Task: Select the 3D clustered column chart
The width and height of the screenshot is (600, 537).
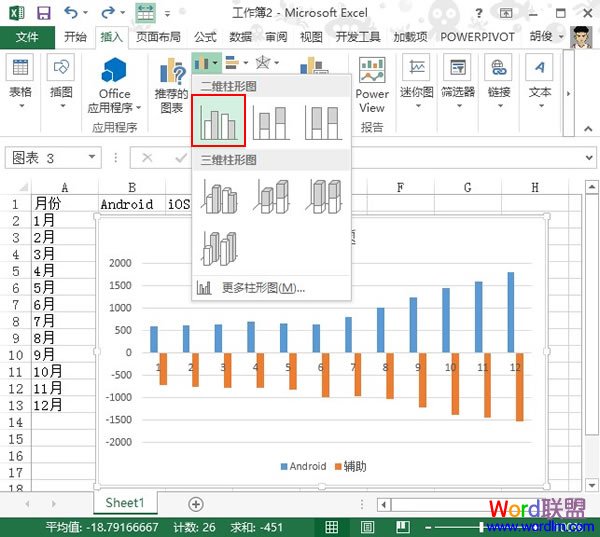Action: (219, 196)
